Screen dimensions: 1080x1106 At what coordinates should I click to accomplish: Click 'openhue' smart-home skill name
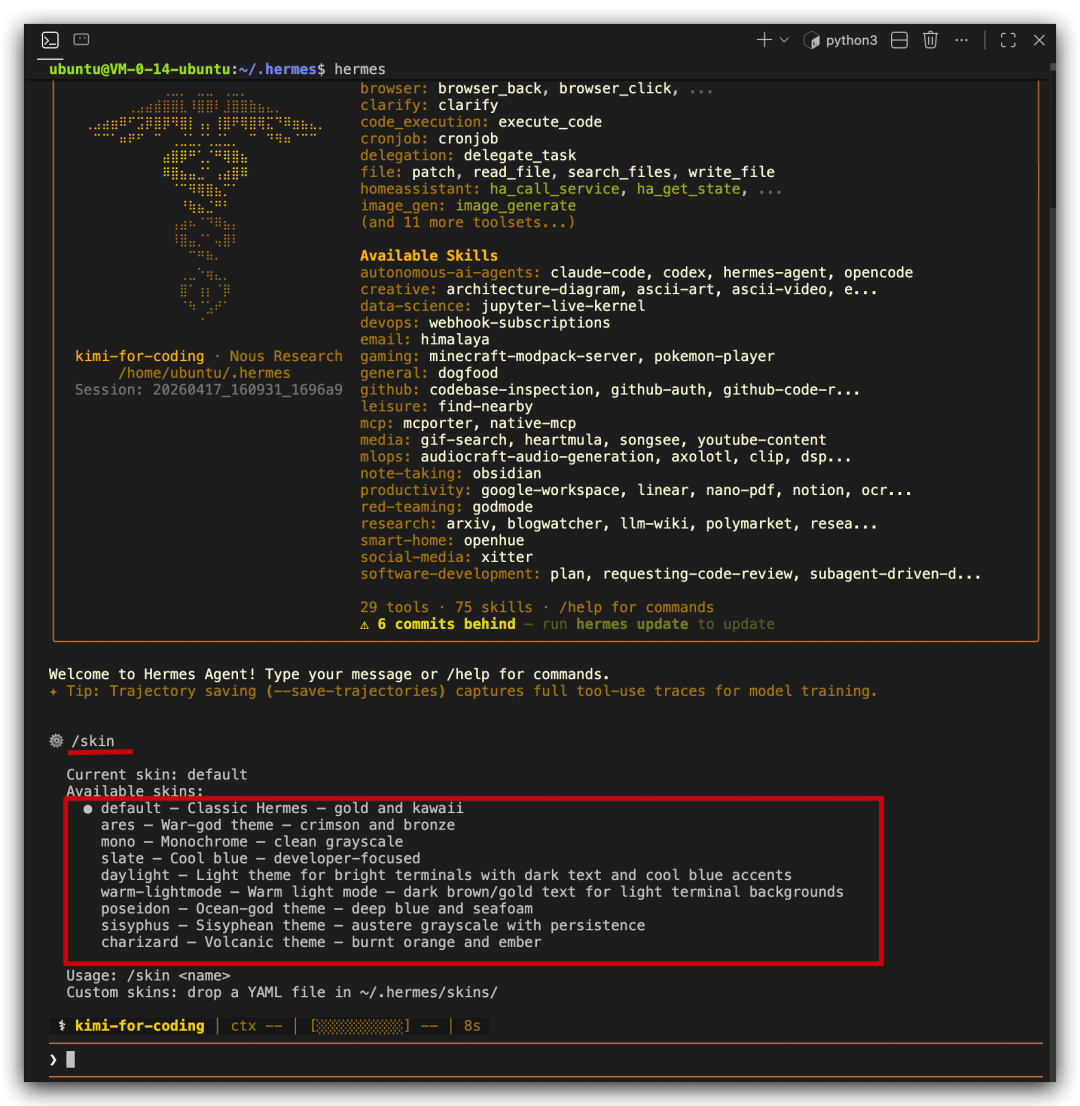click(494, 541)
